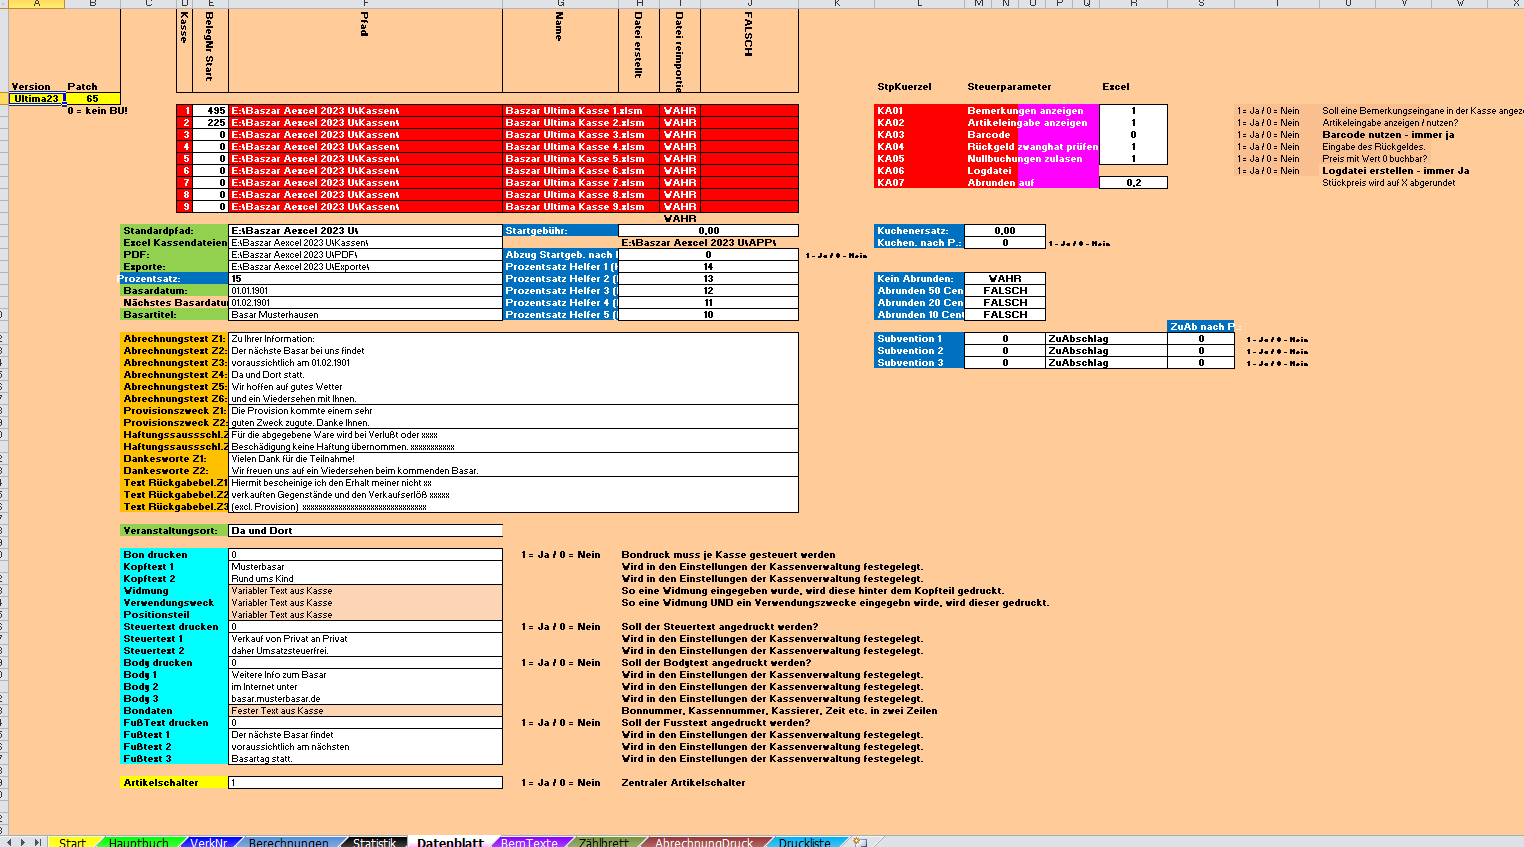Click Basartitel value 'Basar Musterhausen'
This screenshot has height=847, width=1524.
[x=365, y=315]
